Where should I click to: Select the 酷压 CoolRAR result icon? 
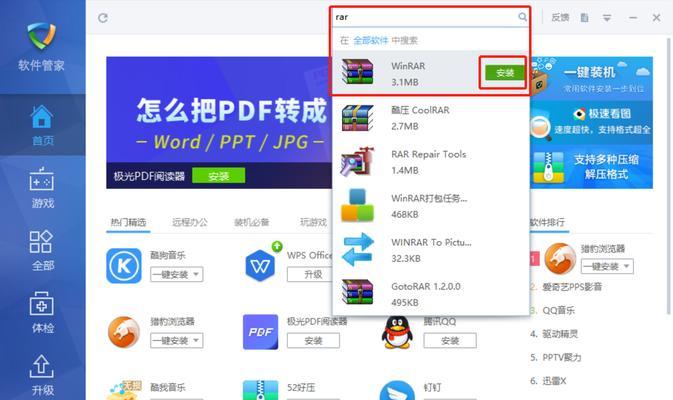coord(358,118)
